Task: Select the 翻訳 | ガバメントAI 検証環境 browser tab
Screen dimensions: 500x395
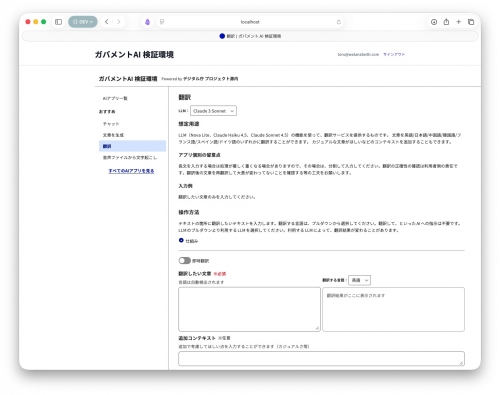Action: pyautogui.click(x=250, y=36)
